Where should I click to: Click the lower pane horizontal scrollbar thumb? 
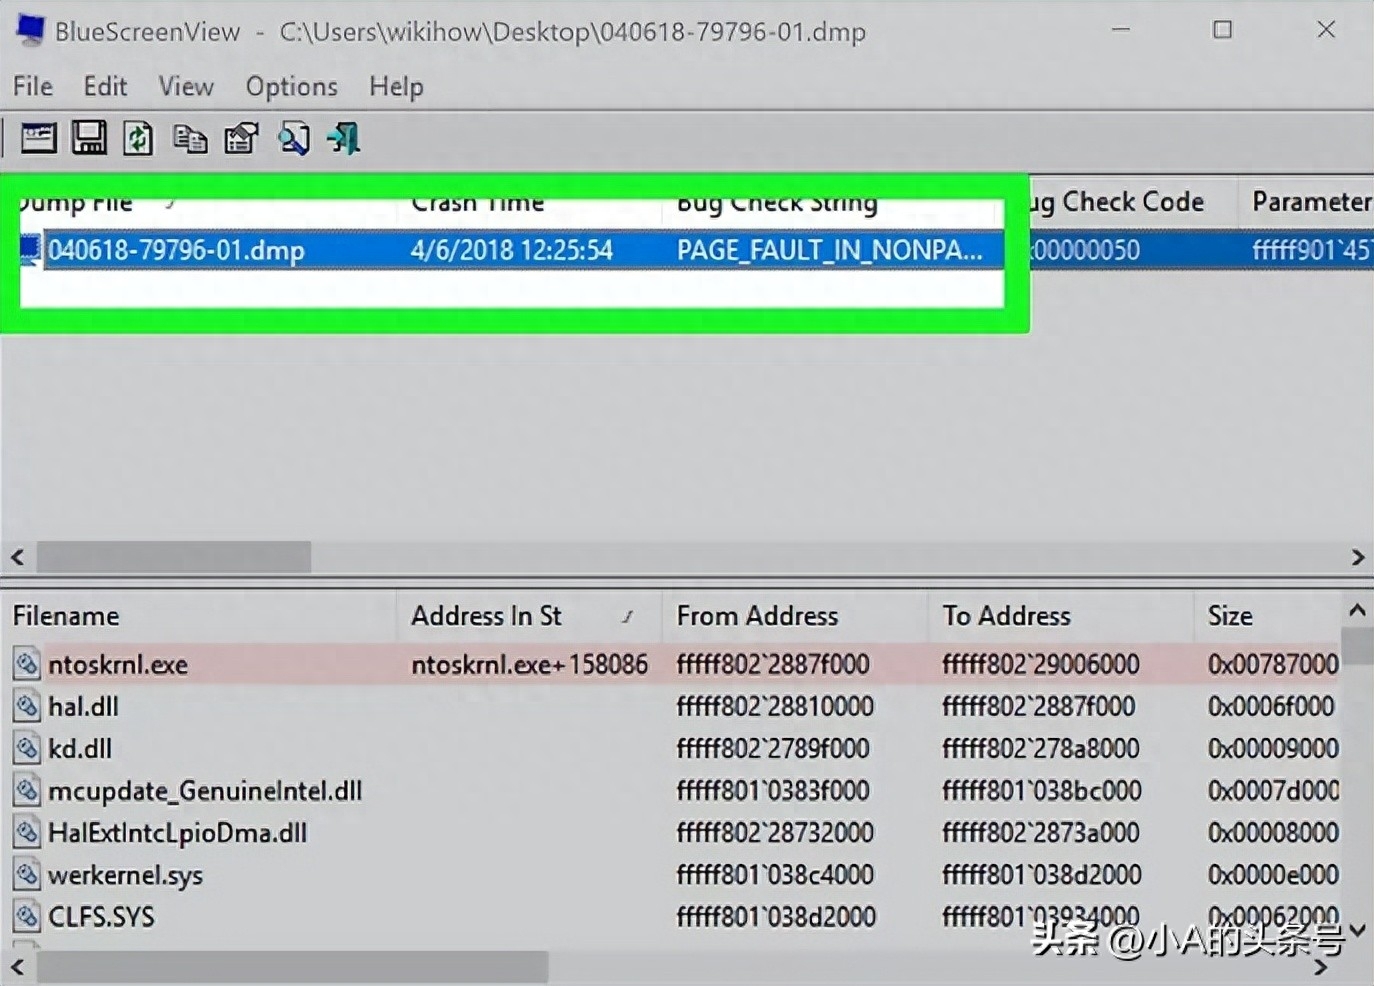(293, 966)
